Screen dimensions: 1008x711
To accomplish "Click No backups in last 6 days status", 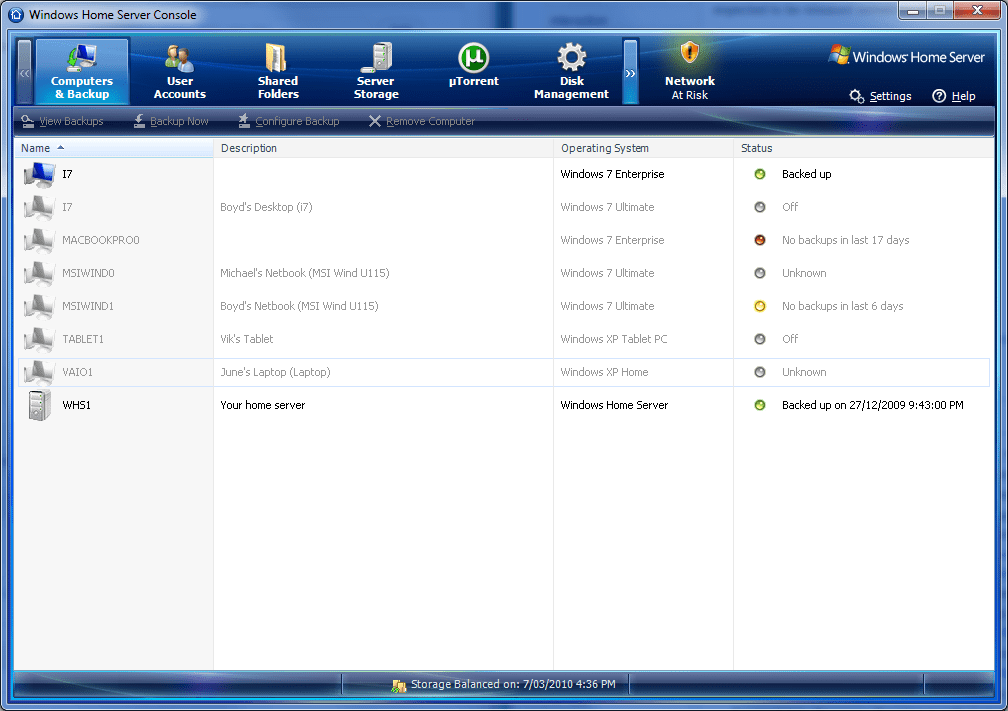I will 842,306.
